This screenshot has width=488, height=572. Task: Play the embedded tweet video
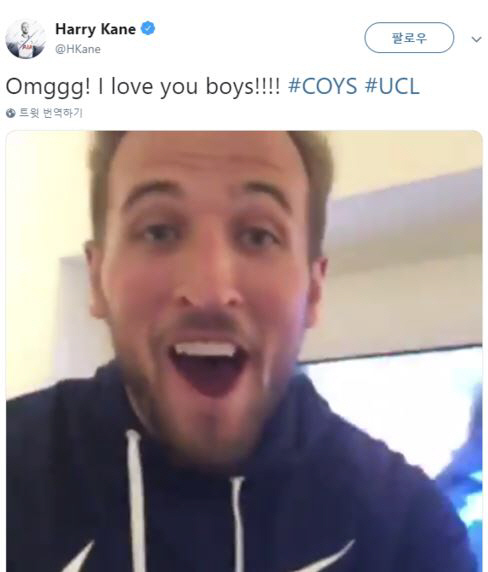coord(244,351)
